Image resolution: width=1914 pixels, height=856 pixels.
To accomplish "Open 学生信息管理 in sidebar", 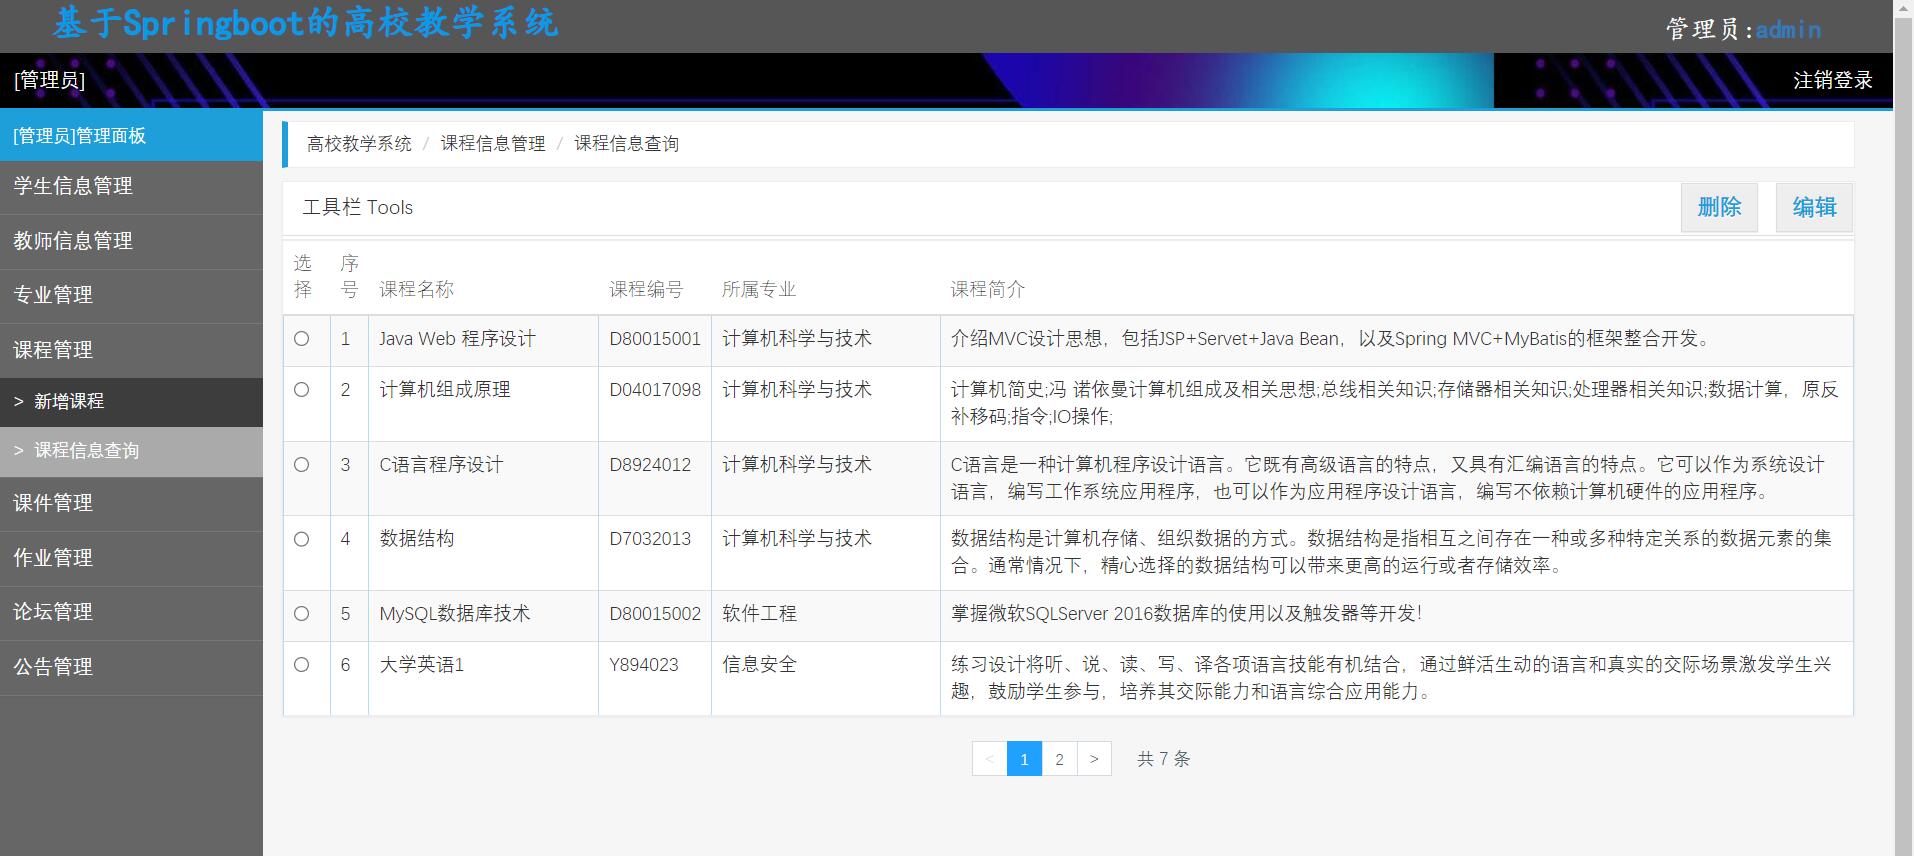I will [131, 187].
